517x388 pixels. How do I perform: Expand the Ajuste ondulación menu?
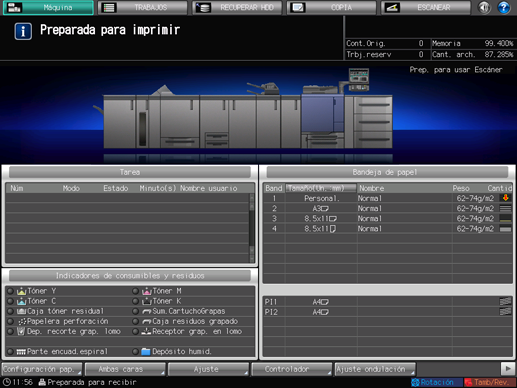pos(375,369)
